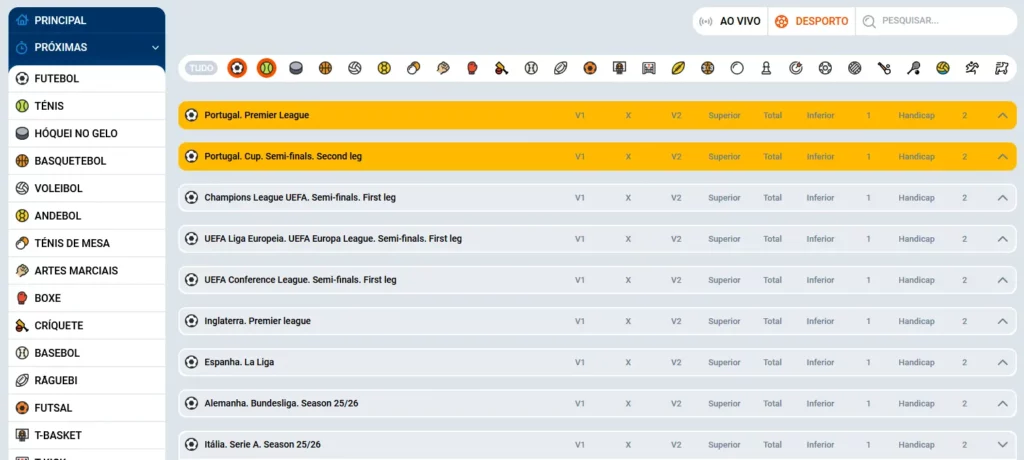Select the volleyball icon in the top sports bar
Viewport: 1024px width, 460px height.
pyautogui.click(x=355, y=68)
